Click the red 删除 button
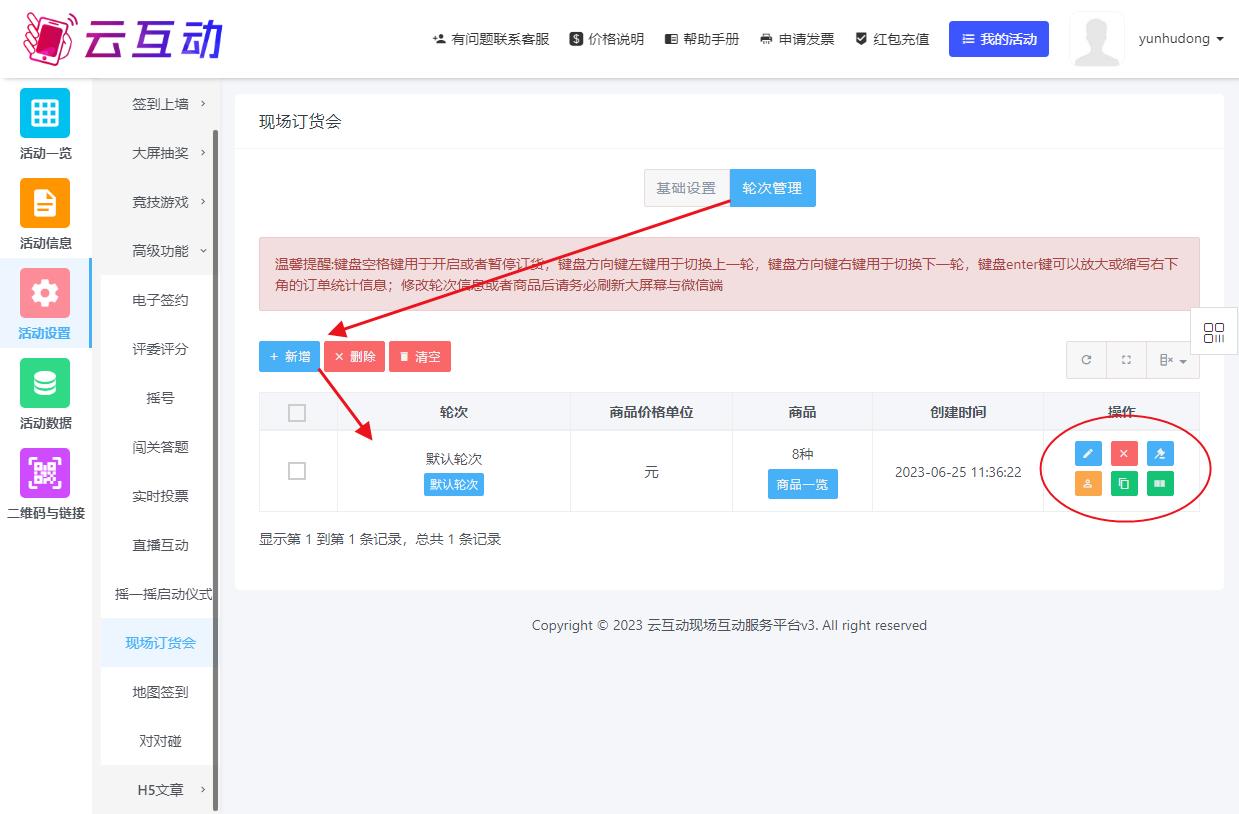Image resolution: width=1239 pixels, height=814 pixels. pyautogui.click(x=354, y=357)
